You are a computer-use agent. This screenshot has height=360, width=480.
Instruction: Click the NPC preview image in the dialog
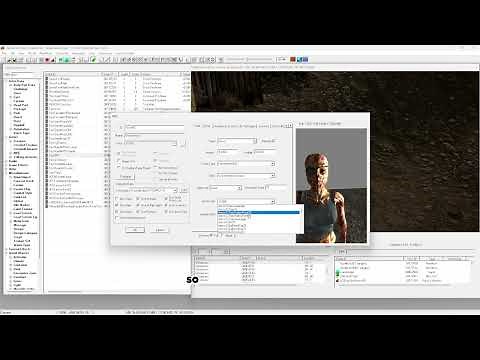331,185
